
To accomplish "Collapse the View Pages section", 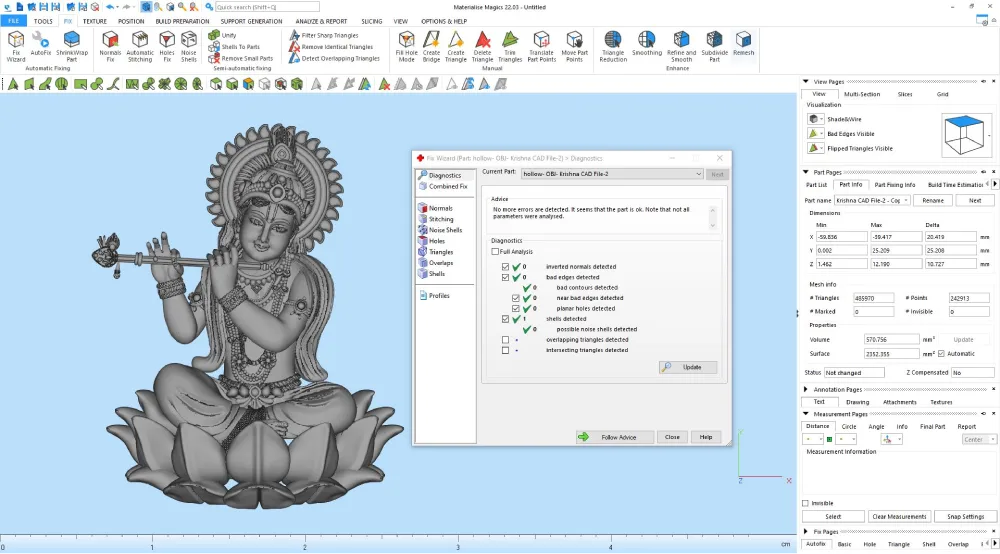I will click(806, 82).
